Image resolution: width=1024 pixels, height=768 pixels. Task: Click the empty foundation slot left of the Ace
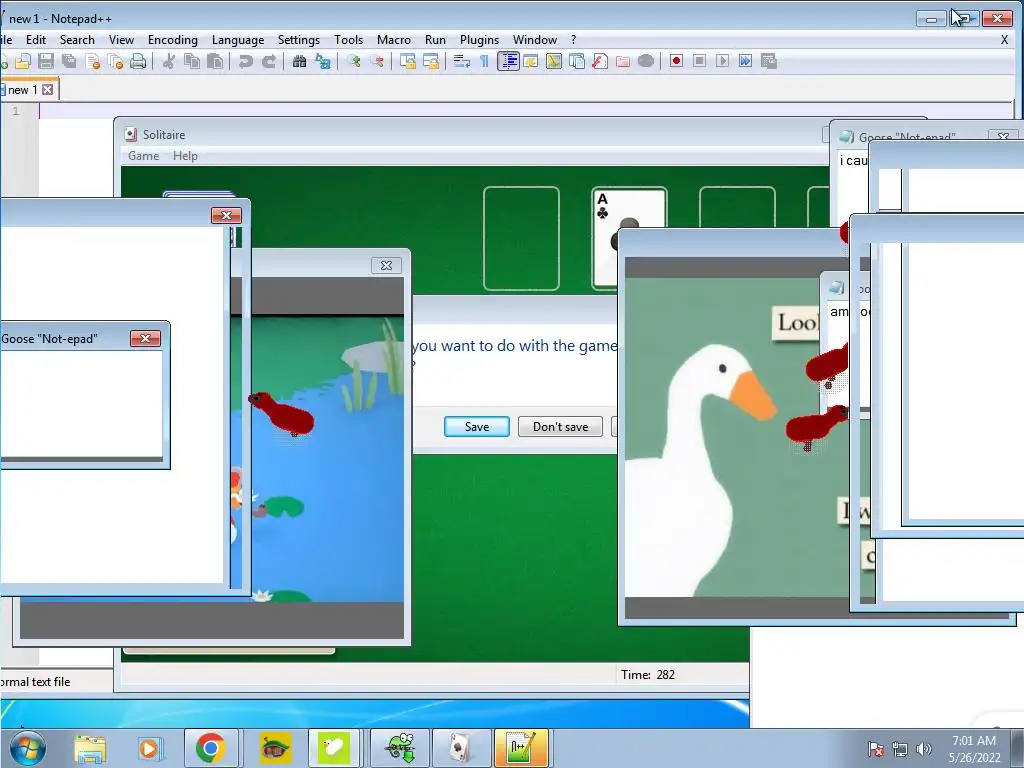521,238
